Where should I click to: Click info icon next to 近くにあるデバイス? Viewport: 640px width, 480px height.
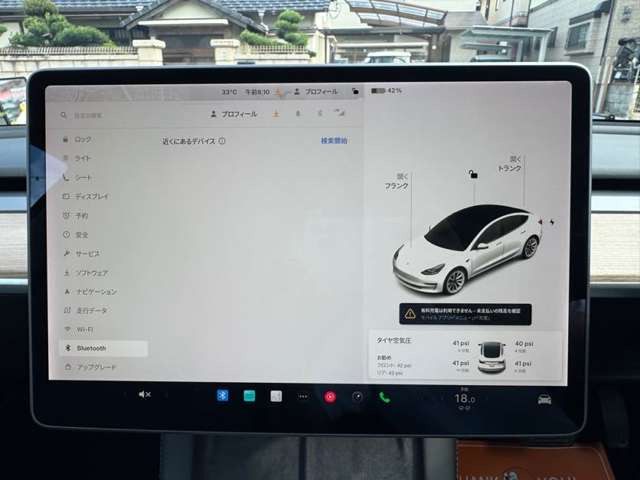point(222,141)
